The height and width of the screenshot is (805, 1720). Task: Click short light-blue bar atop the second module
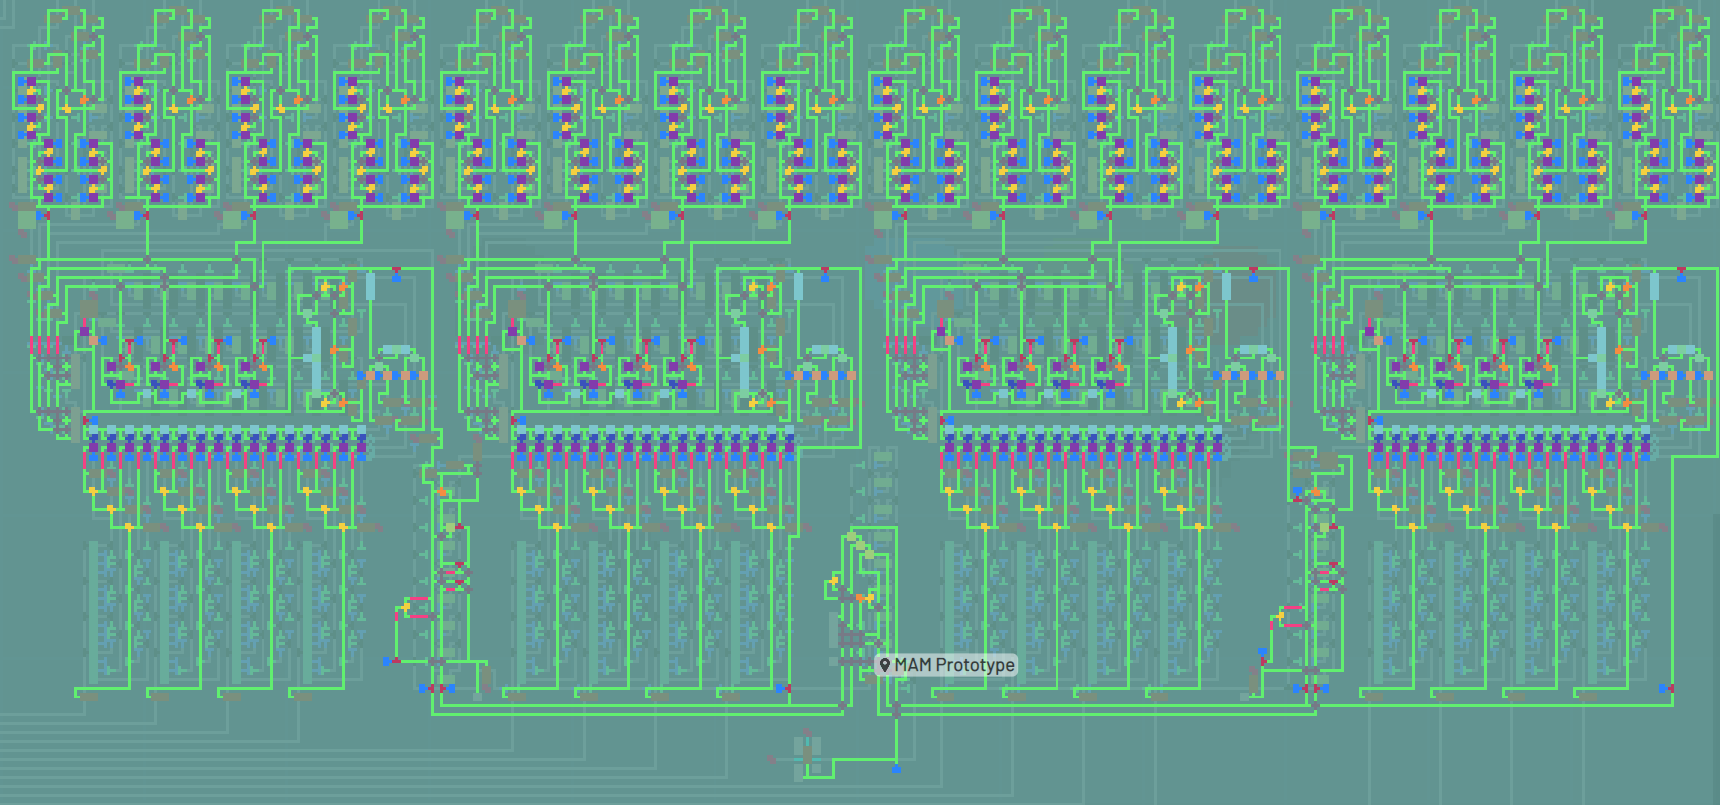798,286
